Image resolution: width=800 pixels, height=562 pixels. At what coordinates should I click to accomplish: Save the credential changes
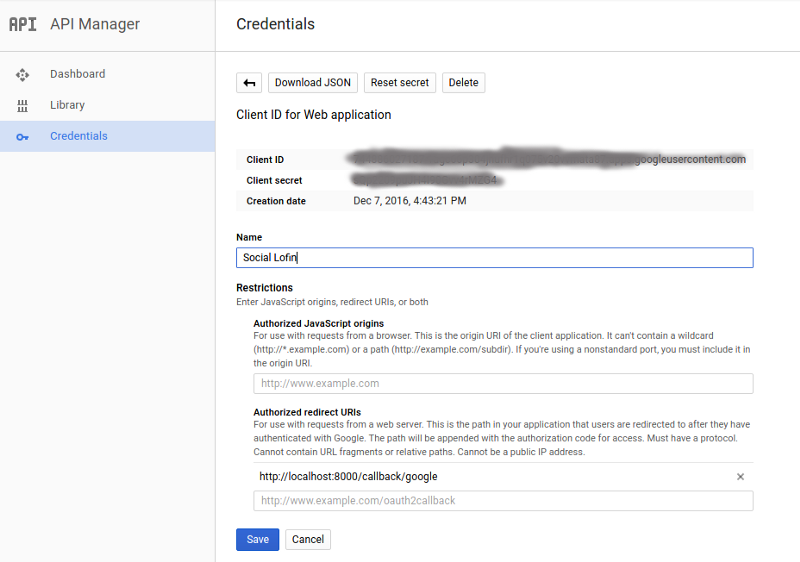(x=257, y=539)
